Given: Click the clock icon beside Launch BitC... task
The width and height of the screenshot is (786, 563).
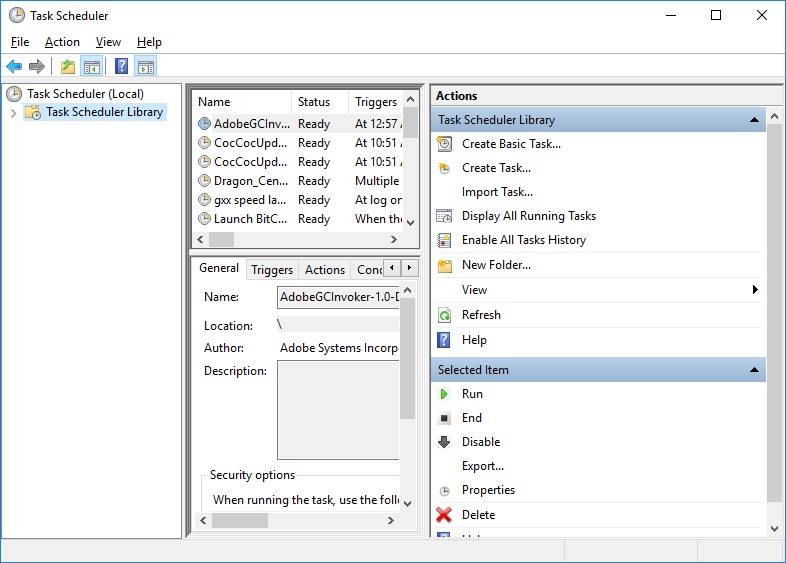Looking at the screenshot, I should (205, 219).
